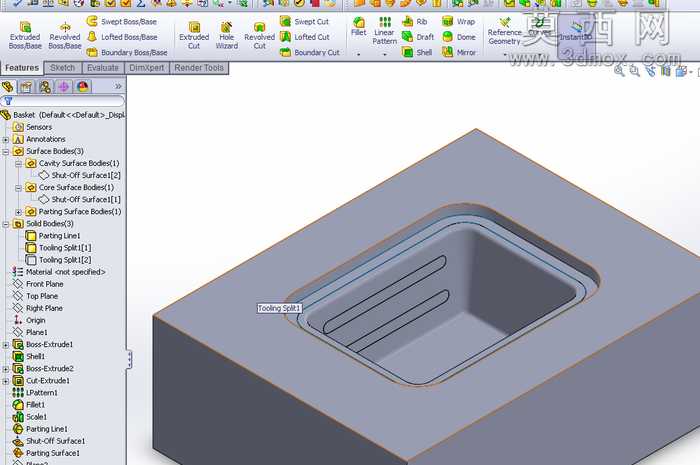
Task: Select Sensors tree item
Action: point(33,127)
